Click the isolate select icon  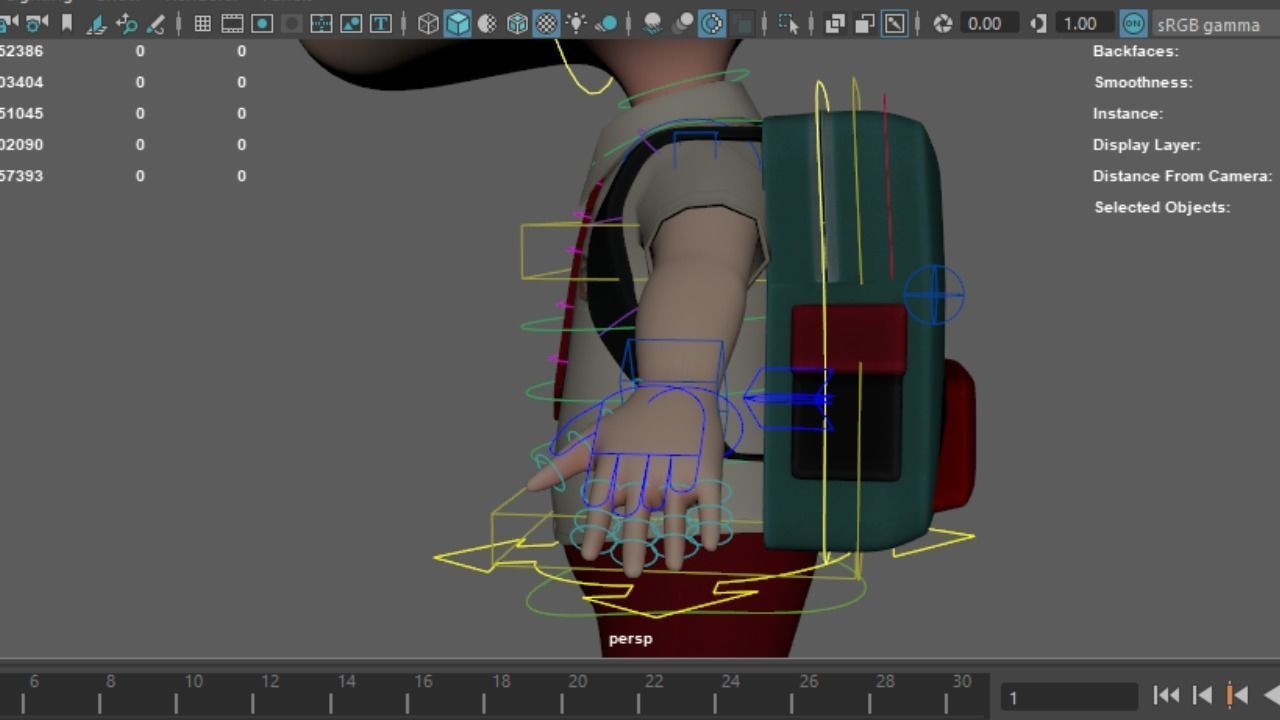coord(789,23)
